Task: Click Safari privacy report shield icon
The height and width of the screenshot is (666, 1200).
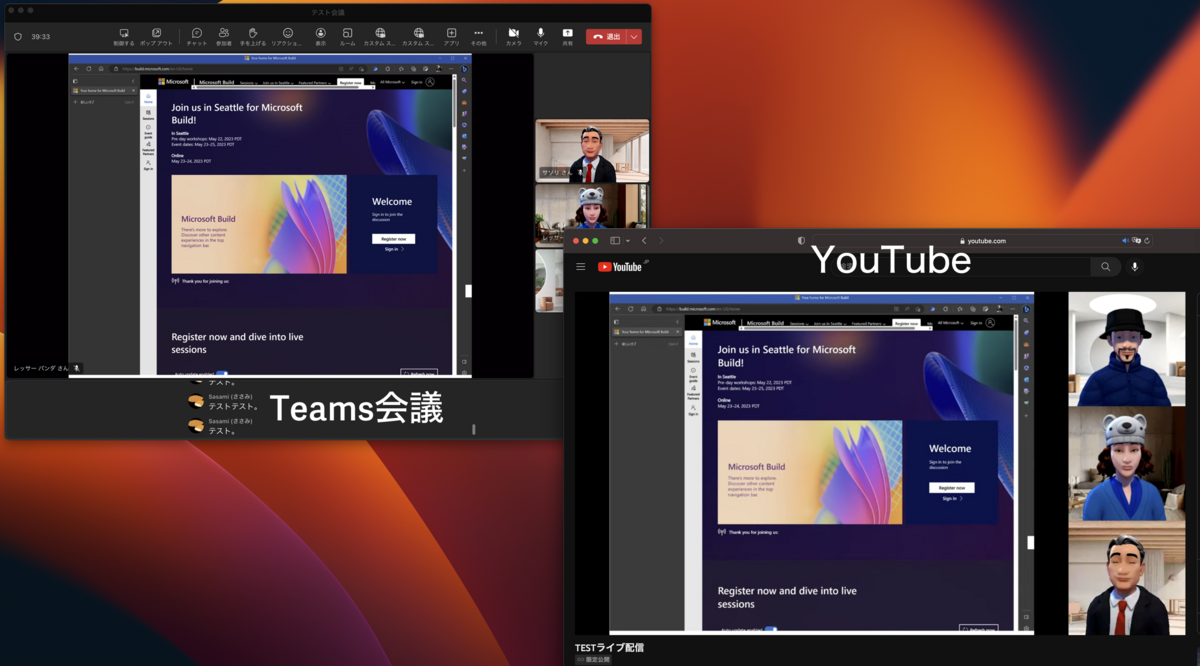Action: click(x=801, y=241)
